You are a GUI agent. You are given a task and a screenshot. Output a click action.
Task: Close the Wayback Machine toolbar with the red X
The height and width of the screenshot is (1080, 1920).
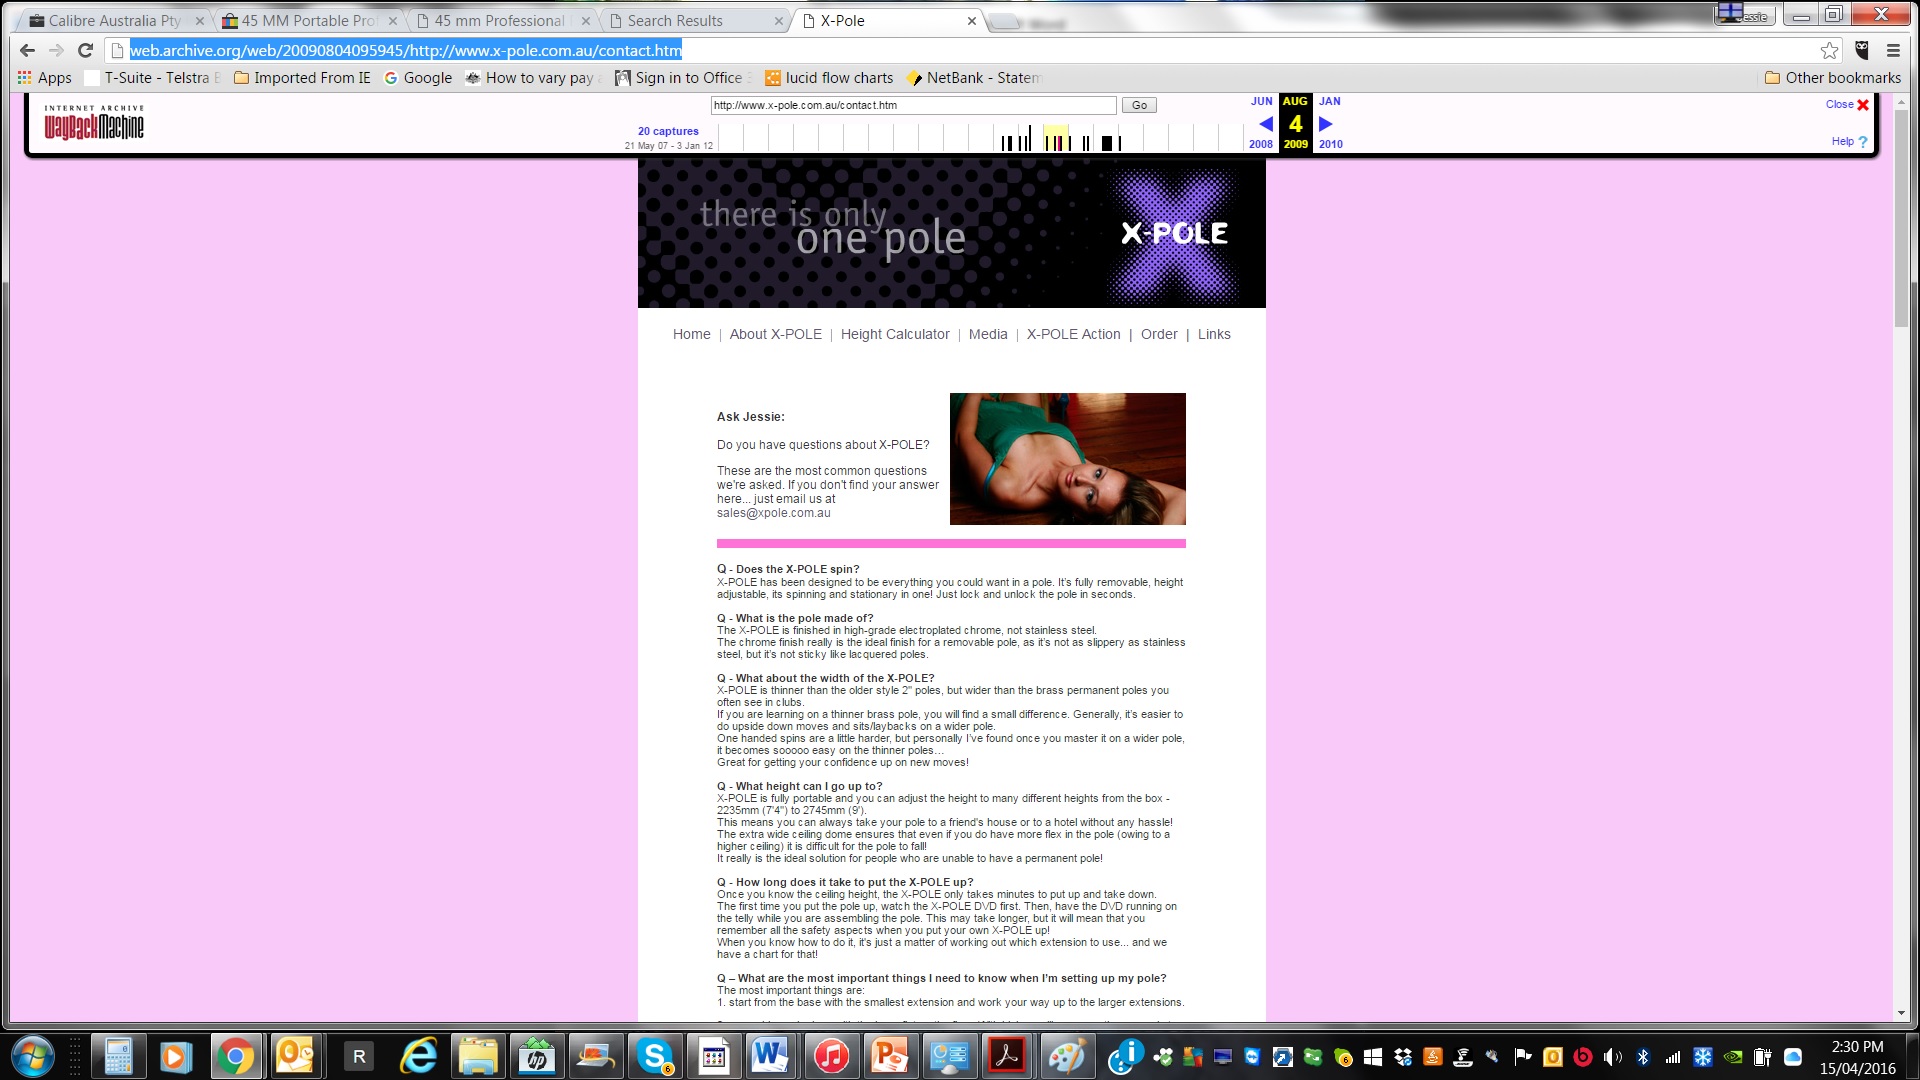point(1863,104)
